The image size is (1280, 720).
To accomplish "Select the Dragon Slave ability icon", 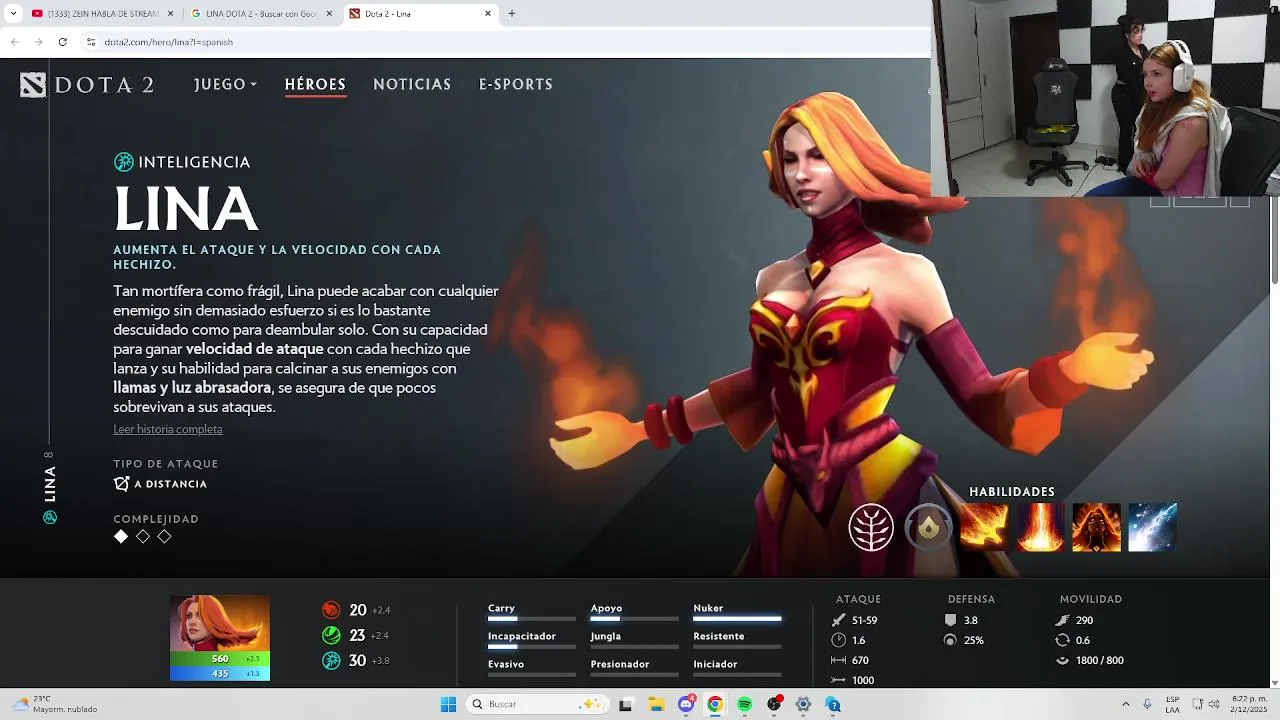I will tap(984, 527).
